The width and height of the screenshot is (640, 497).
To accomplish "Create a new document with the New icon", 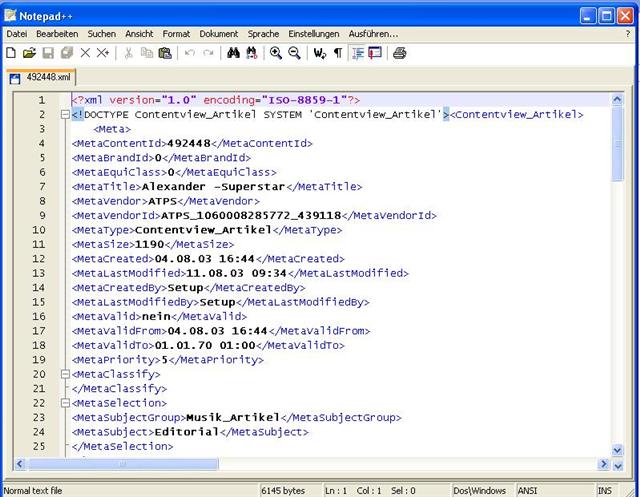I will (x=11, y=53).
